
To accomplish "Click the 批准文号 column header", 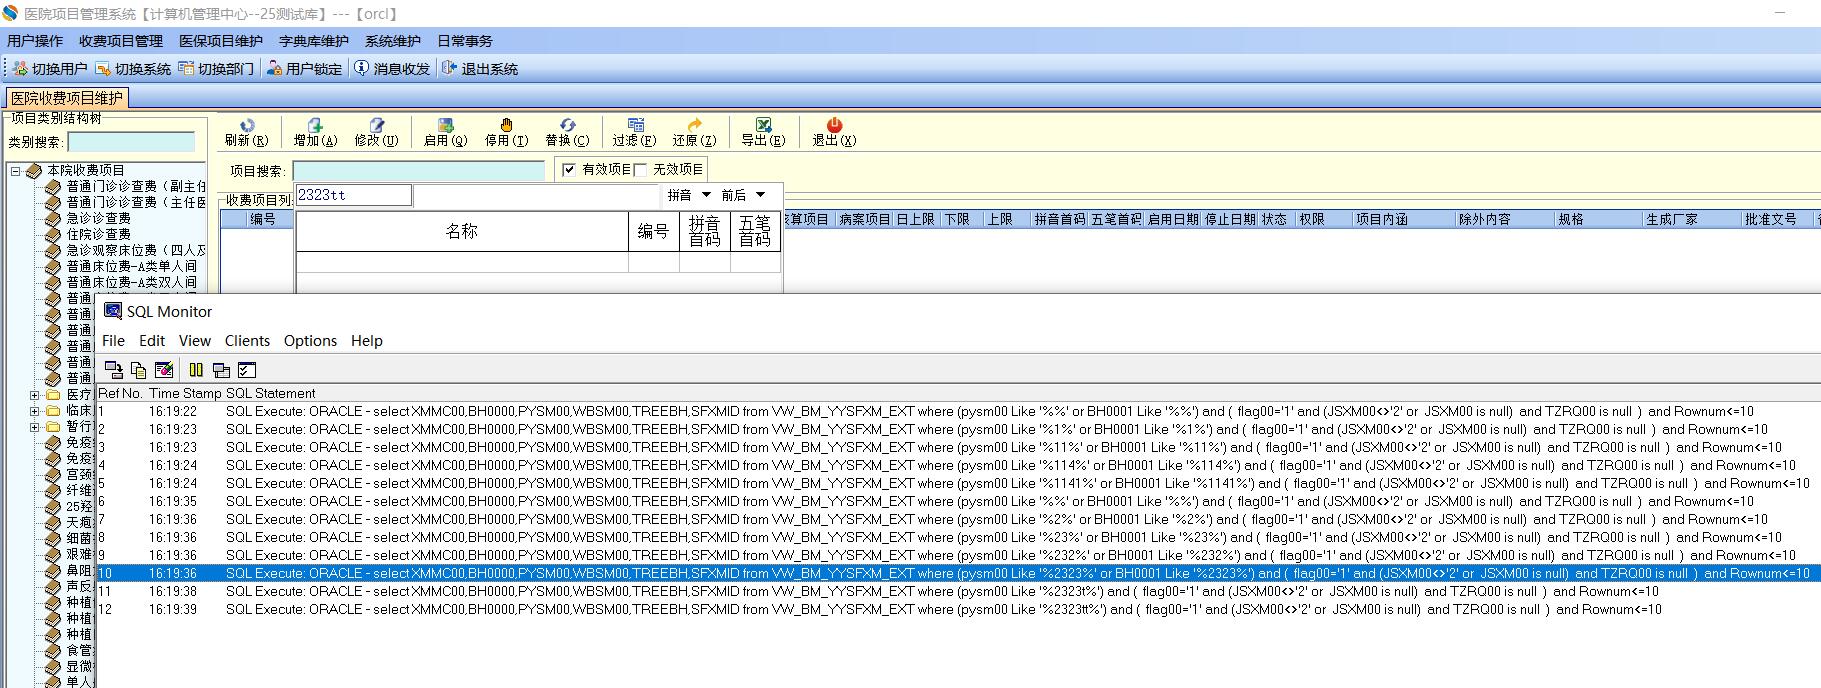I will pyautogui.click(x=1776, y=219).
